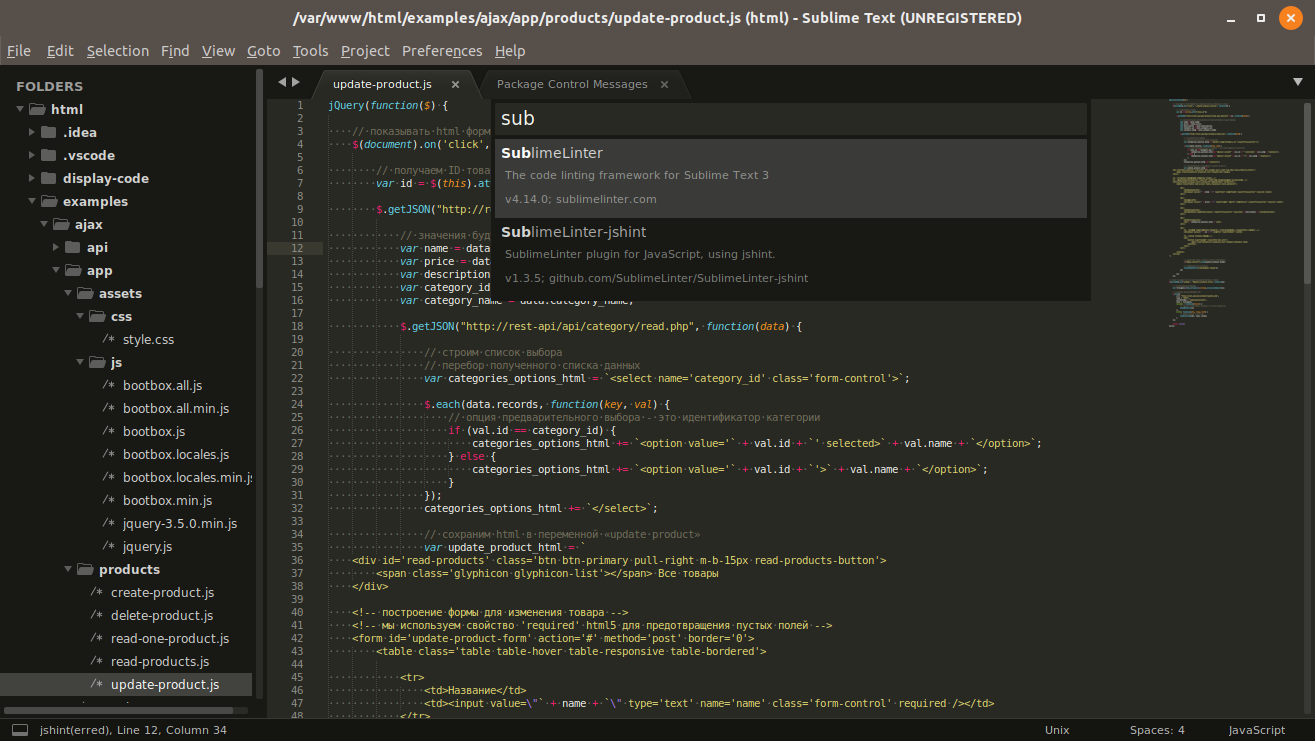Open bootbox.js file
This screenshot has width=1315, height=741.
tap(154, 431)
